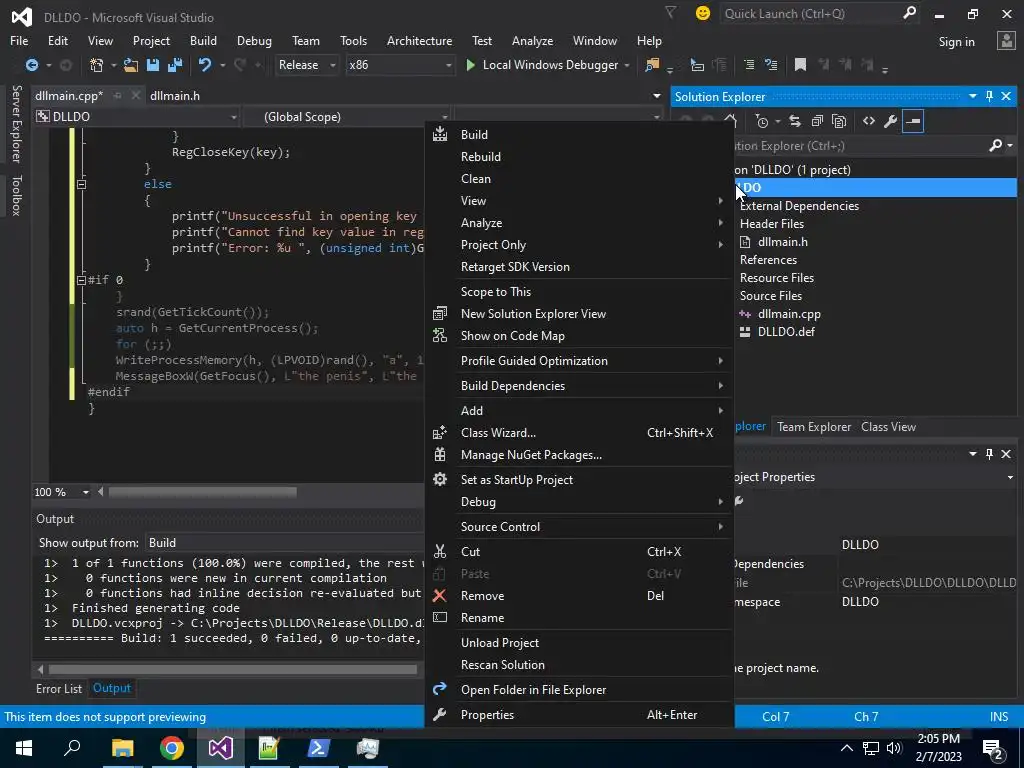Open Google Chrome from the taskbar
Screen dimensions: 1024x768
172,748
